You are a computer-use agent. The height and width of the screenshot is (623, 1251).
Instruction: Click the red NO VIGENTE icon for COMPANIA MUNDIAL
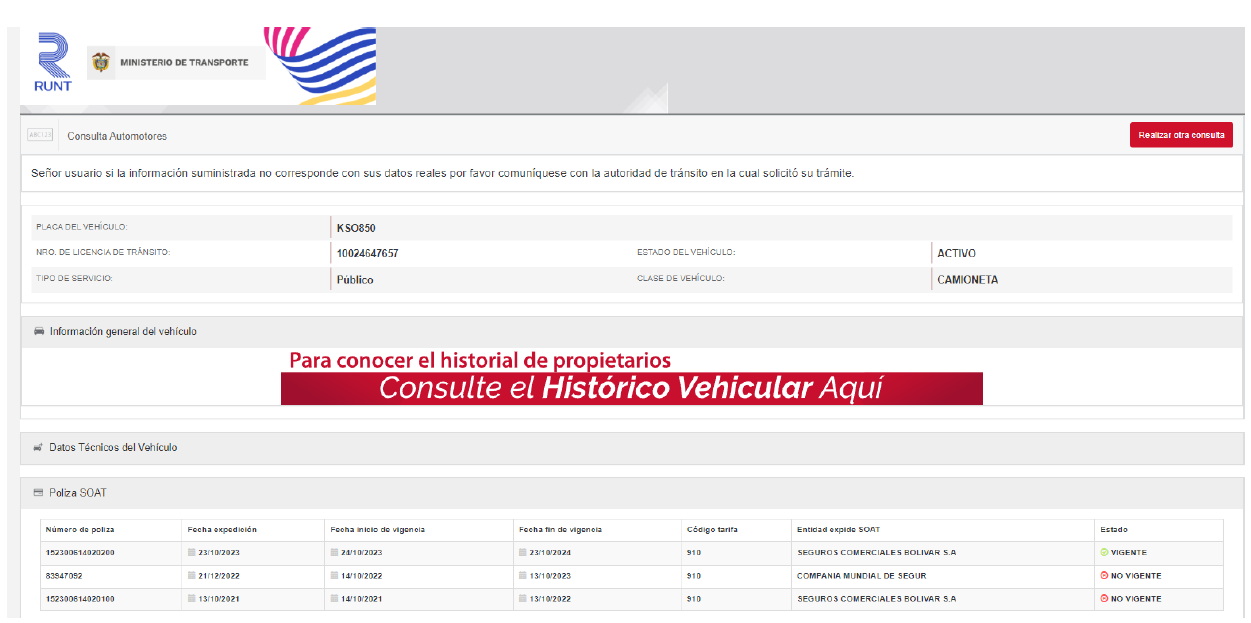(x=1104, y=575)
